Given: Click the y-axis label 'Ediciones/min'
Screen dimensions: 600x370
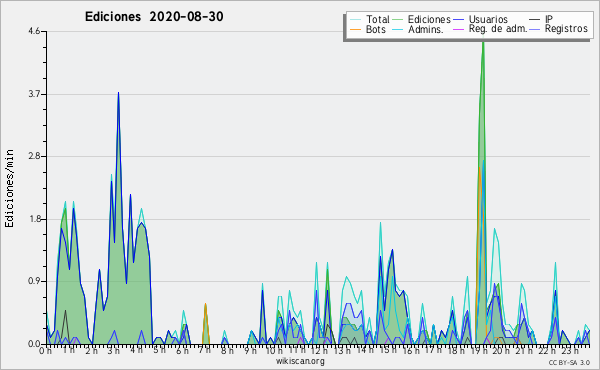Looking at the screenshot, I should (9, 188).
